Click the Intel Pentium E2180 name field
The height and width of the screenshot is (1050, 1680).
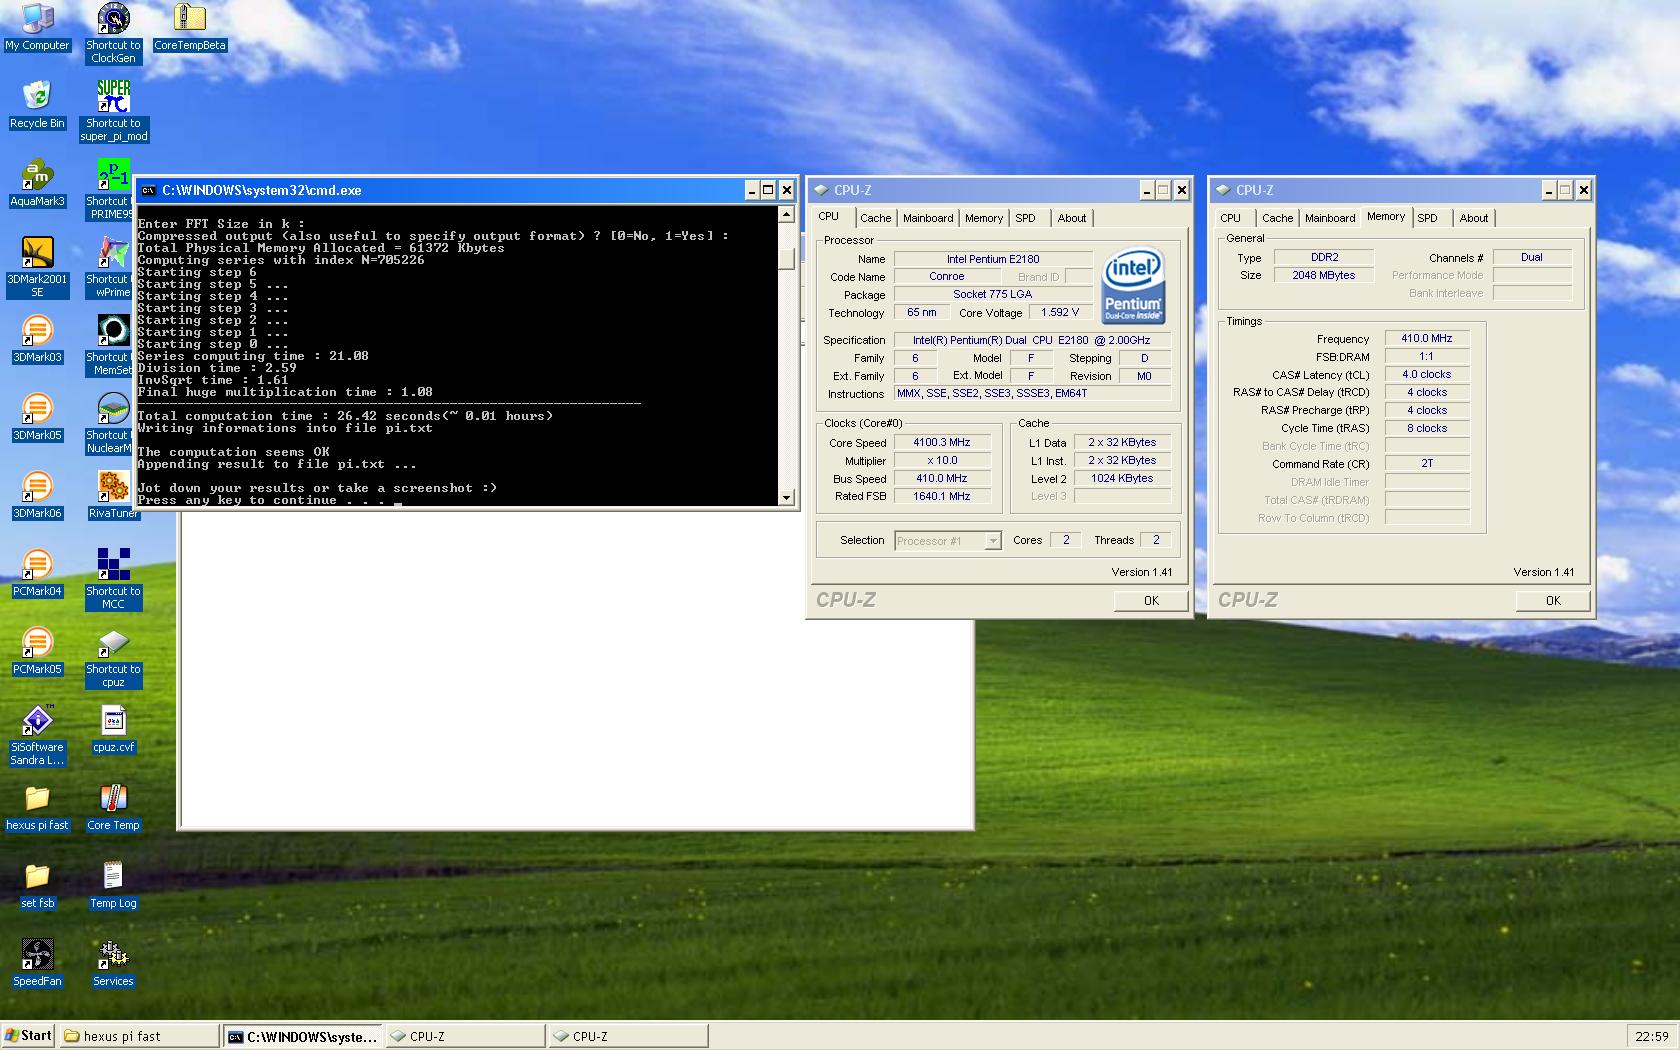point(993,259)
